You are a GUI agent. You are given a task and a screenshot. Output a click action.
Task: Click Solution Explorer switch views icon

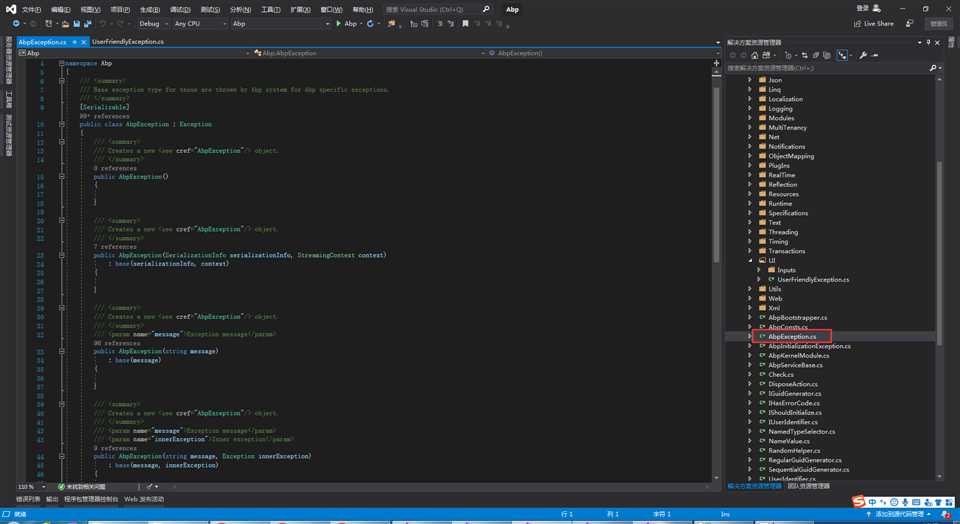(766, 55)
